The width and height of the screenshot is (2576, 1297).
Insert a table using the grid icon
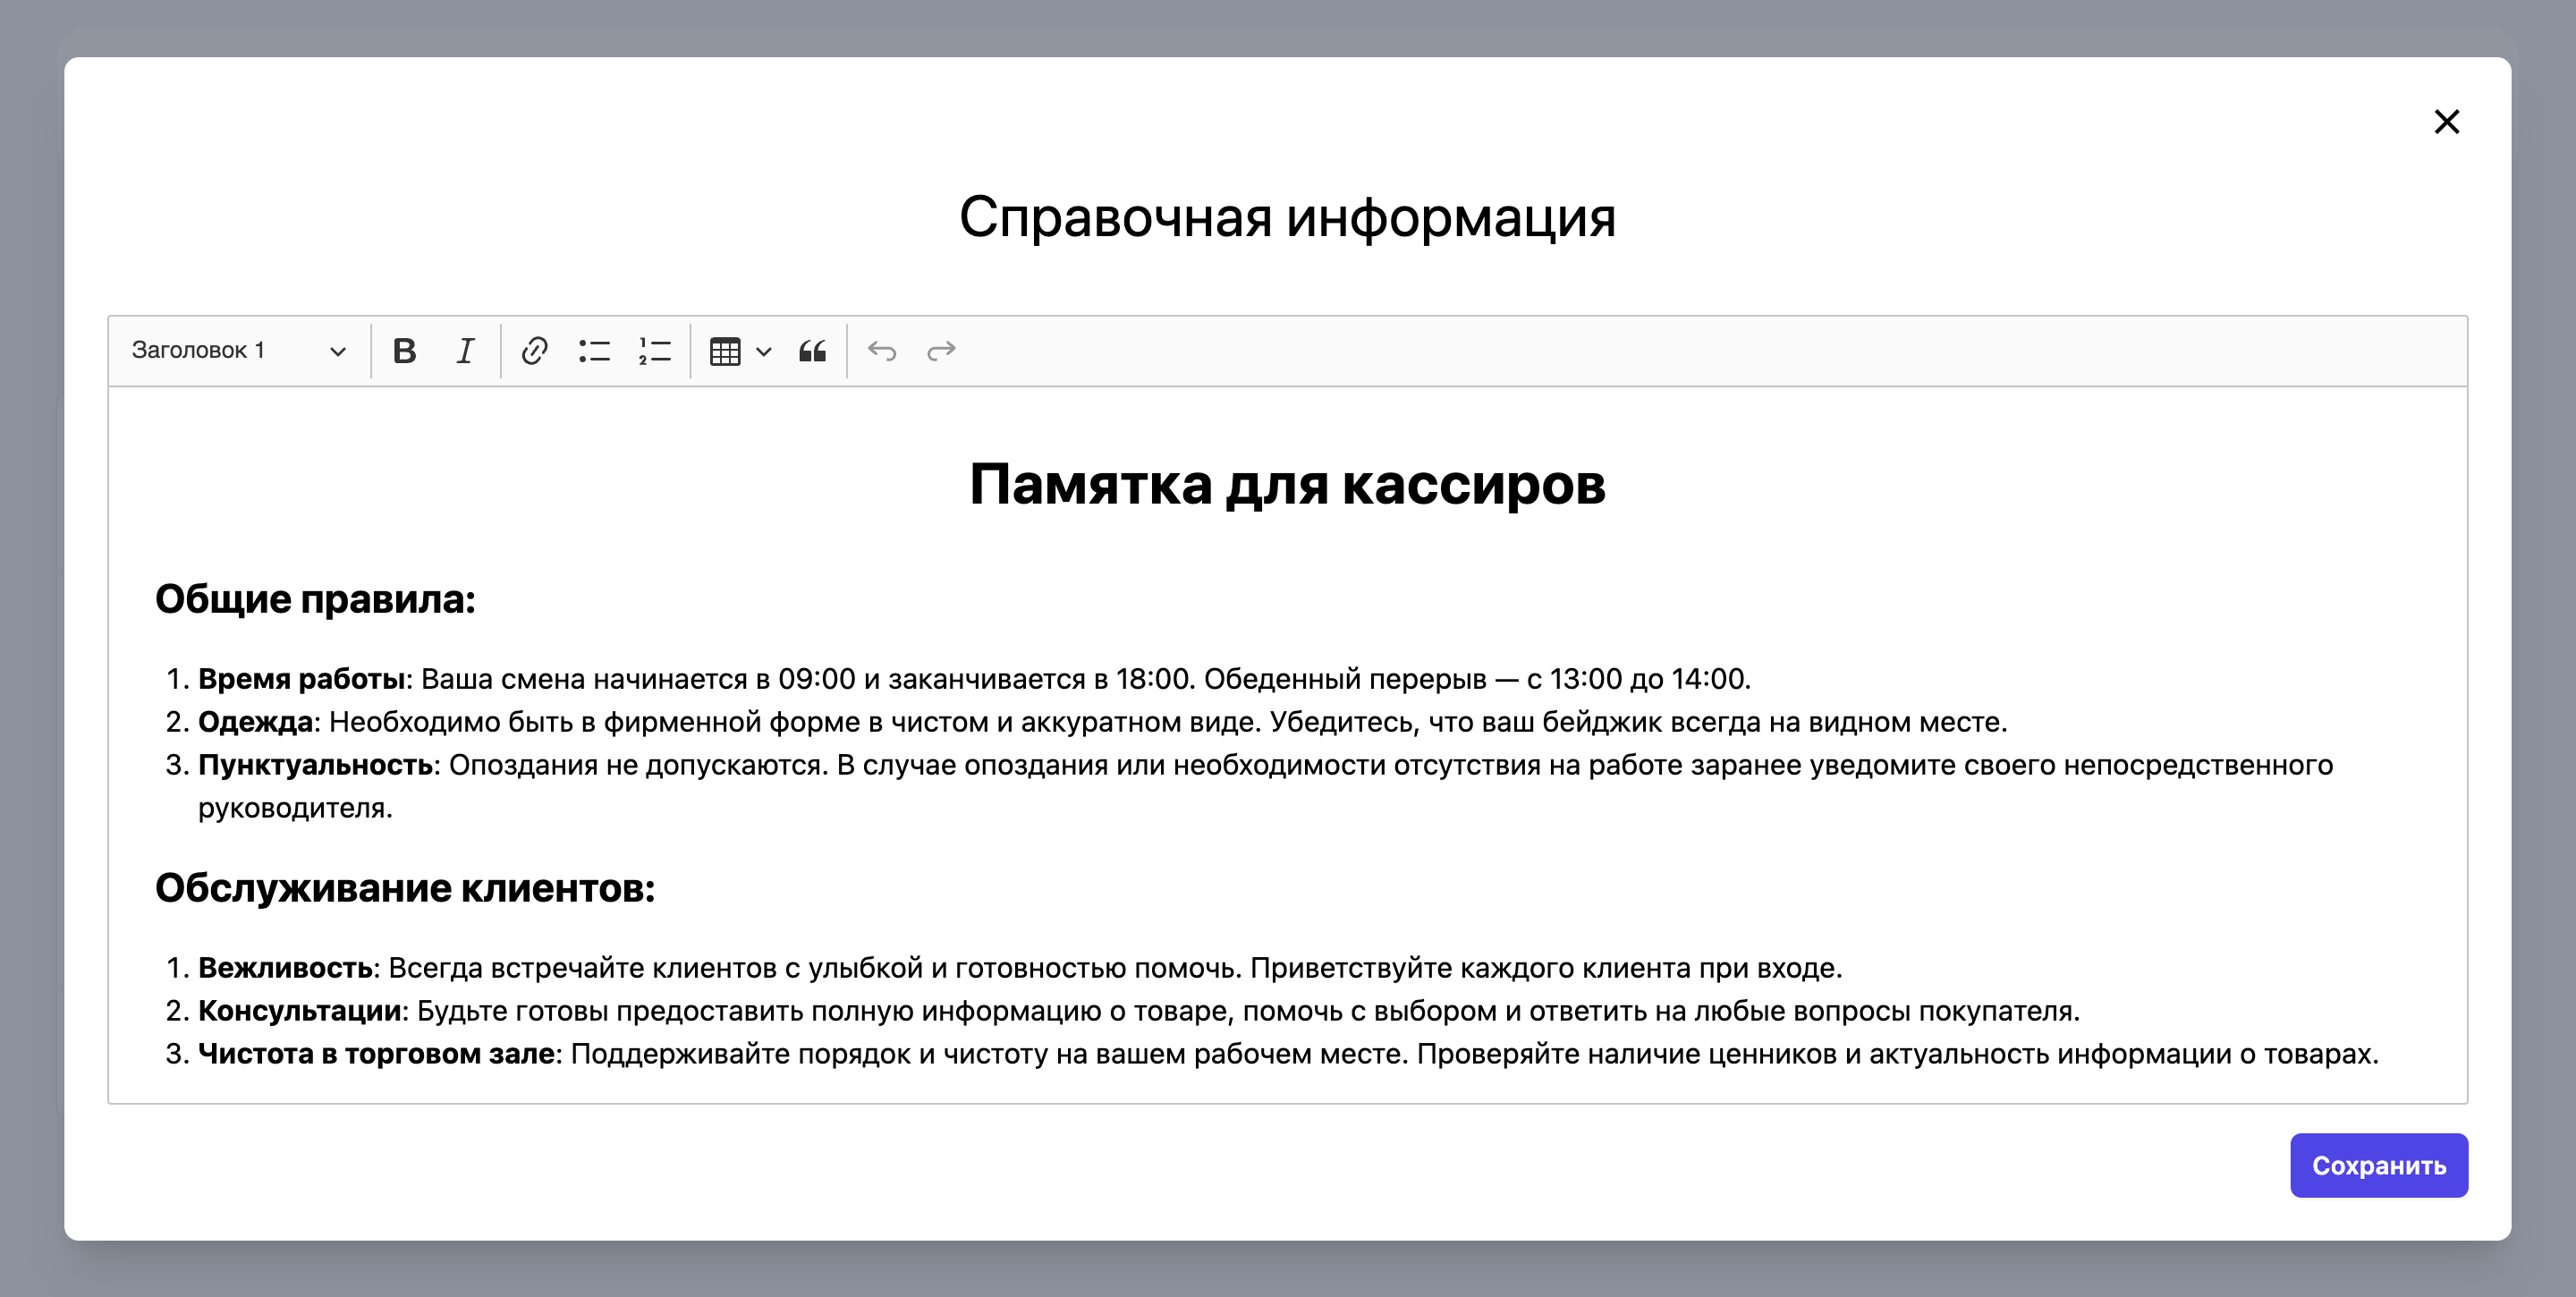725,351
